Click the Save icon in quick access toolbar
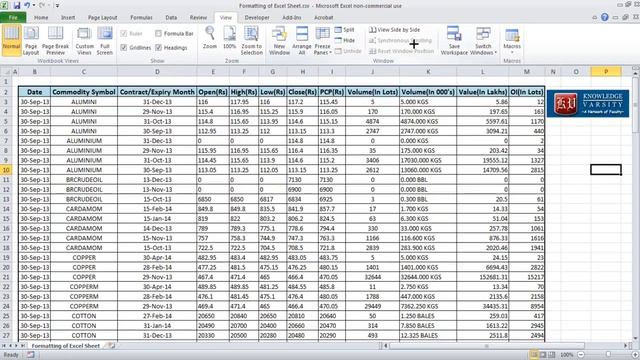This screenshot has width=640, height=360. point(17,6)
